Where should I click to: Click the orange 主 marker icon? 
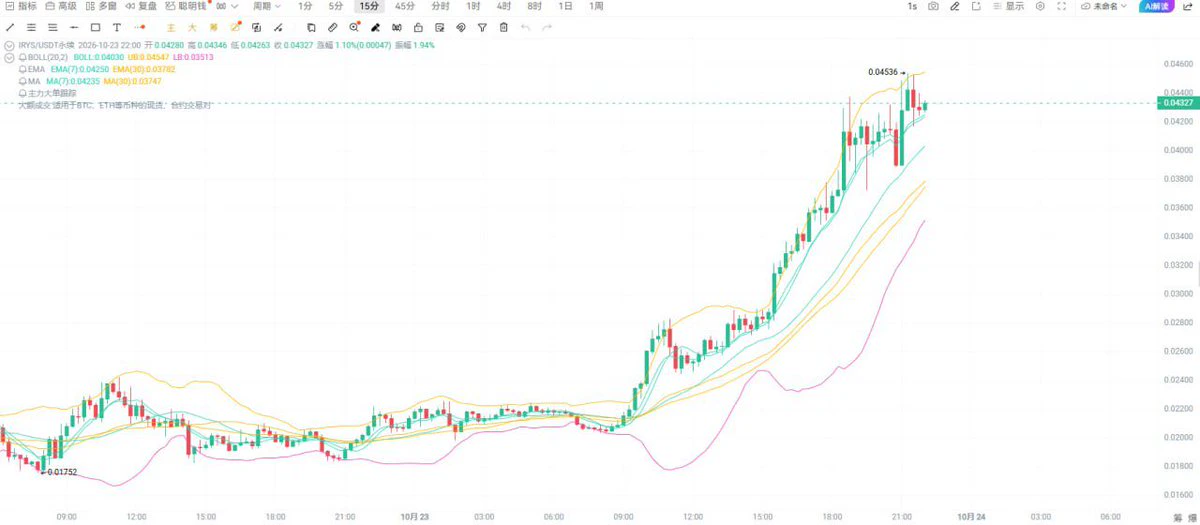pos(171,27)
